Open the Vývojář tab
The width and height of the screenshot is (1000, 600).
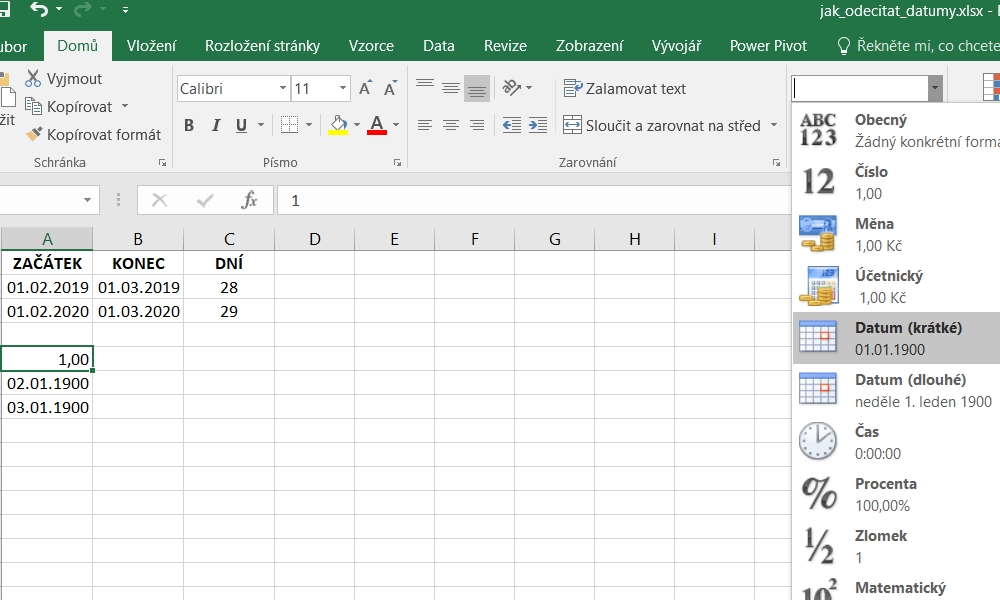tap(676, 46)
